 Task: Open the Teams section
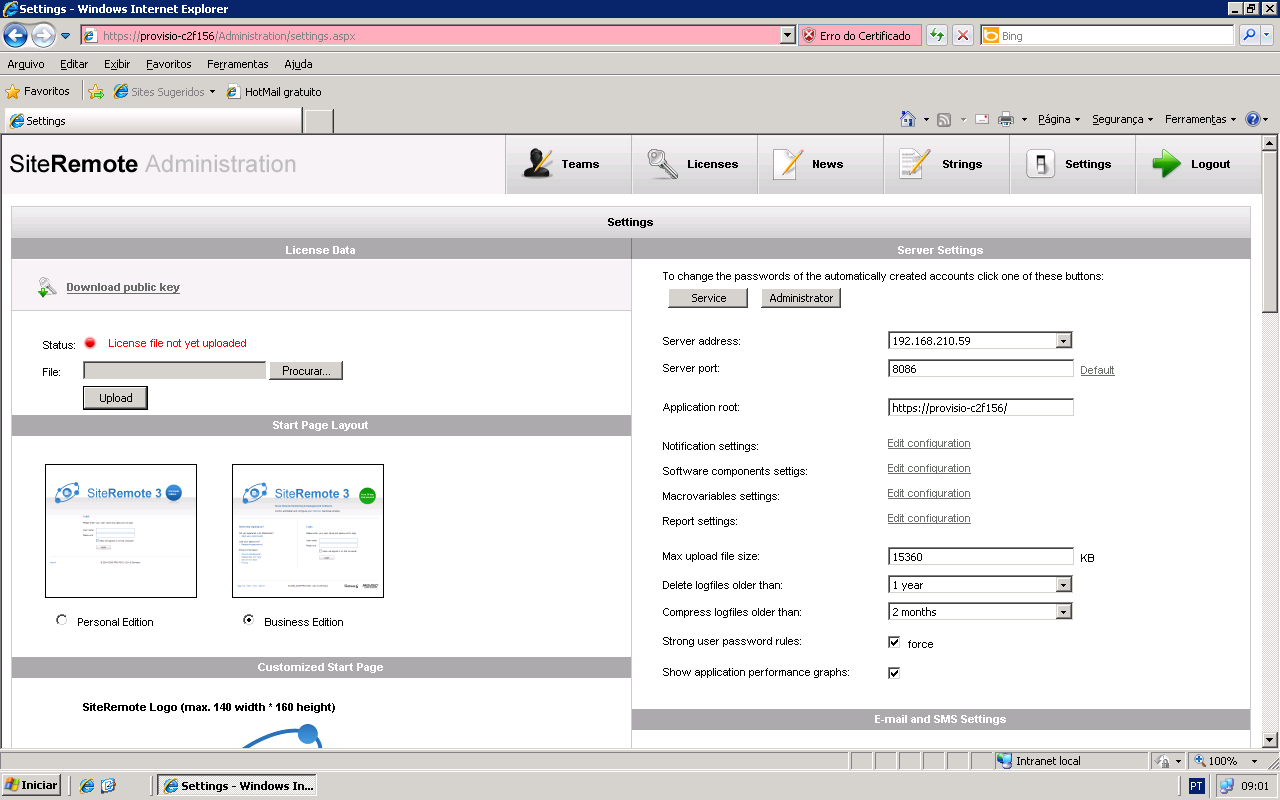pyautogui.click(x=568, y=164)
